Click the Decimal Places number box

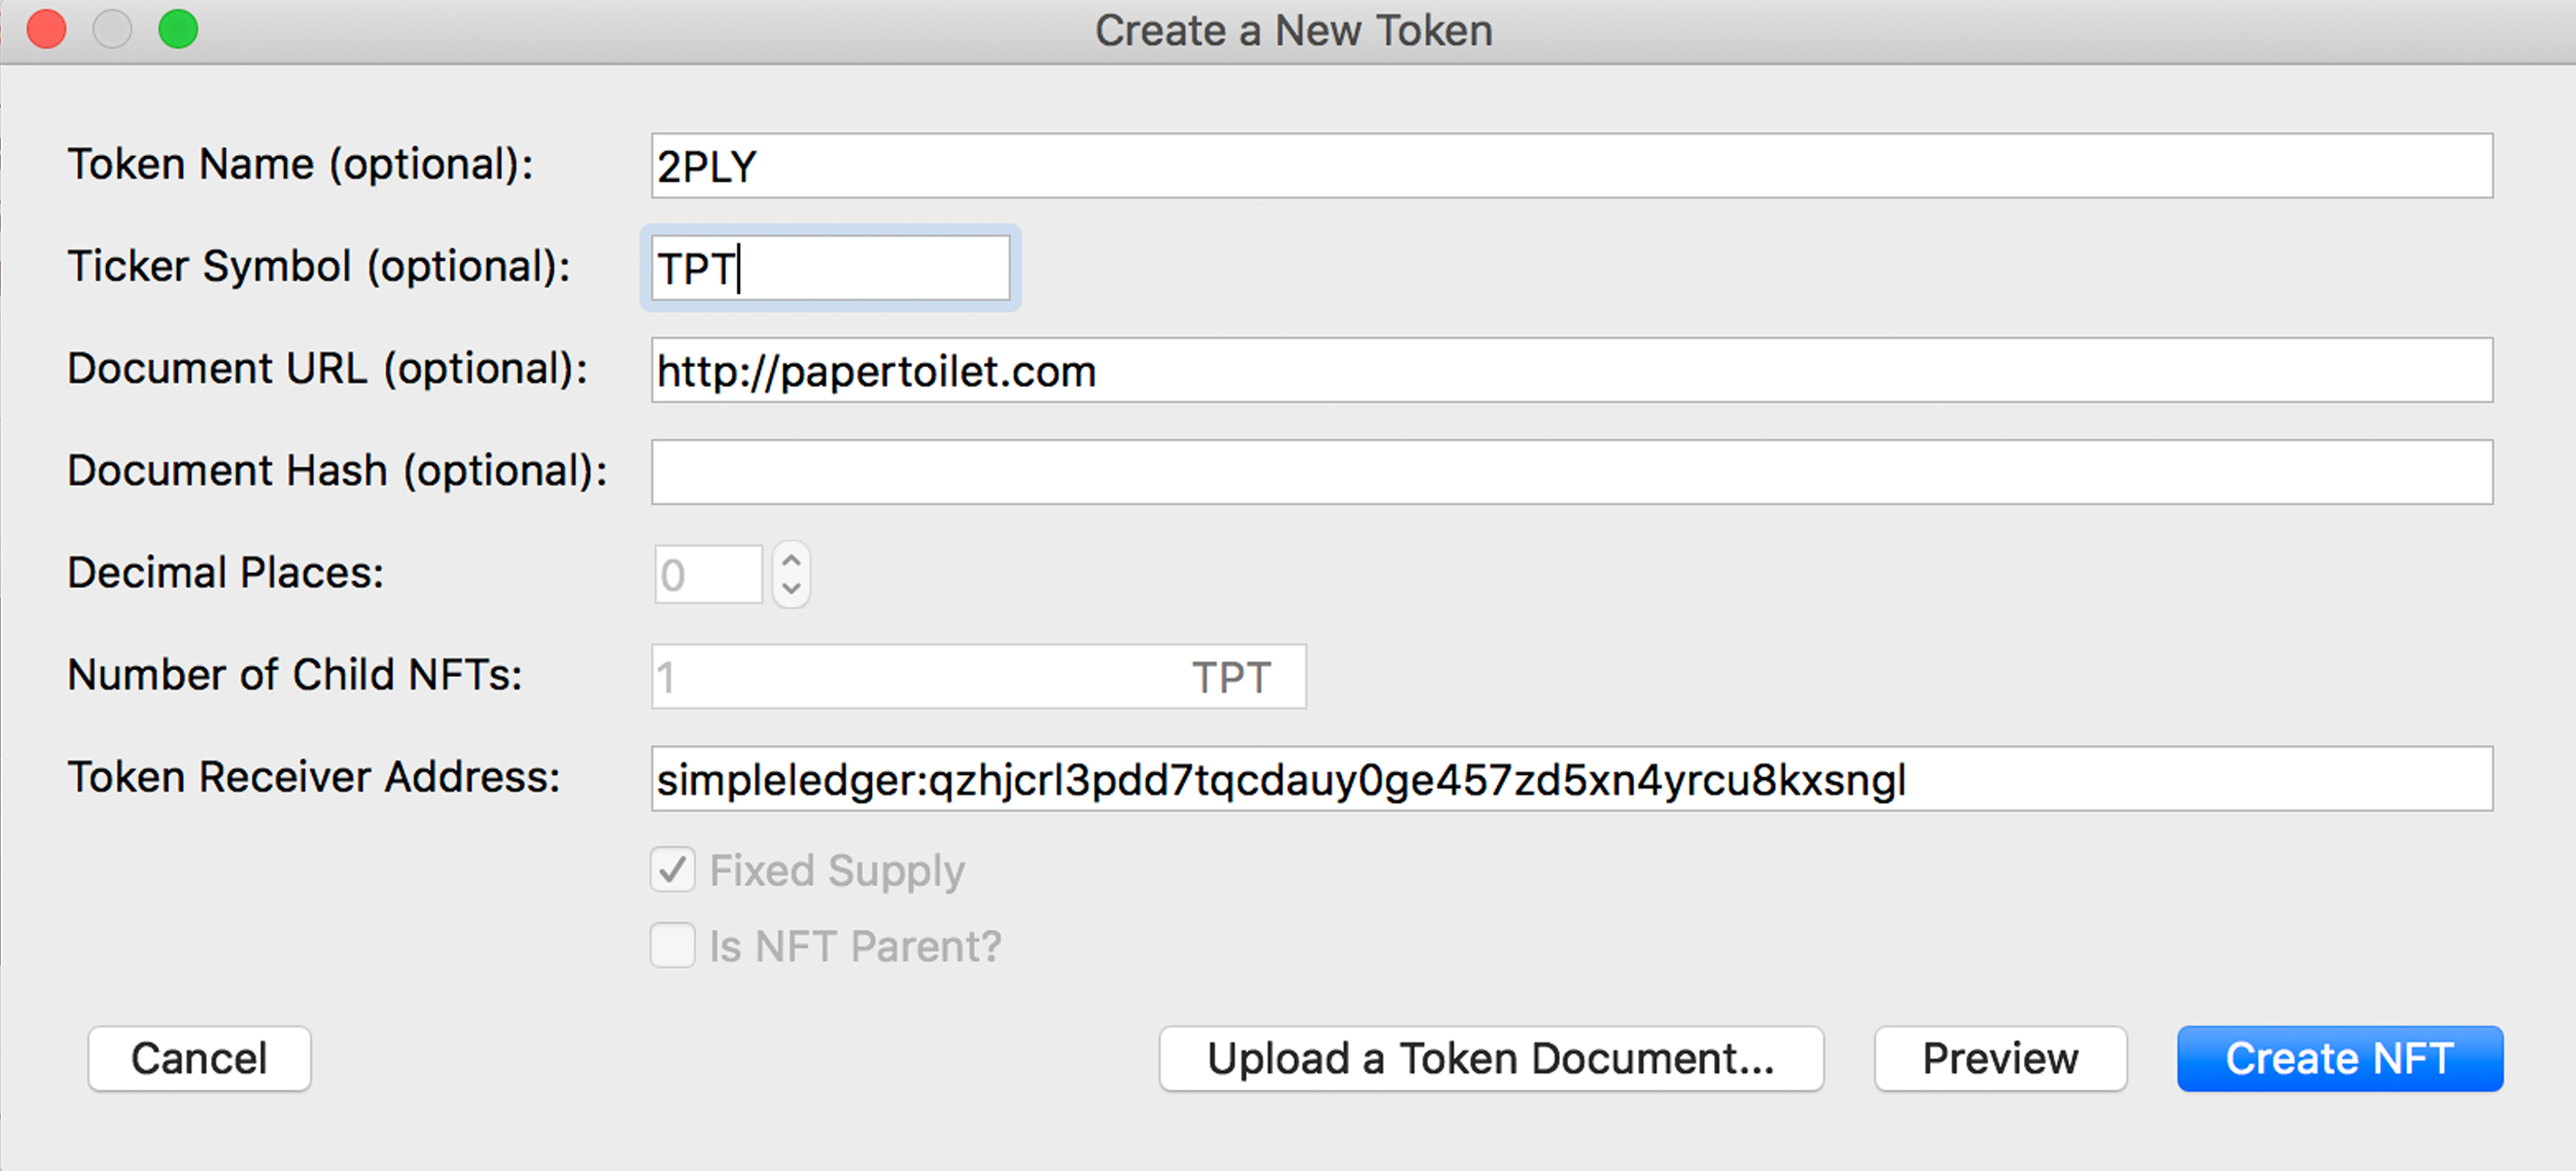708,574
